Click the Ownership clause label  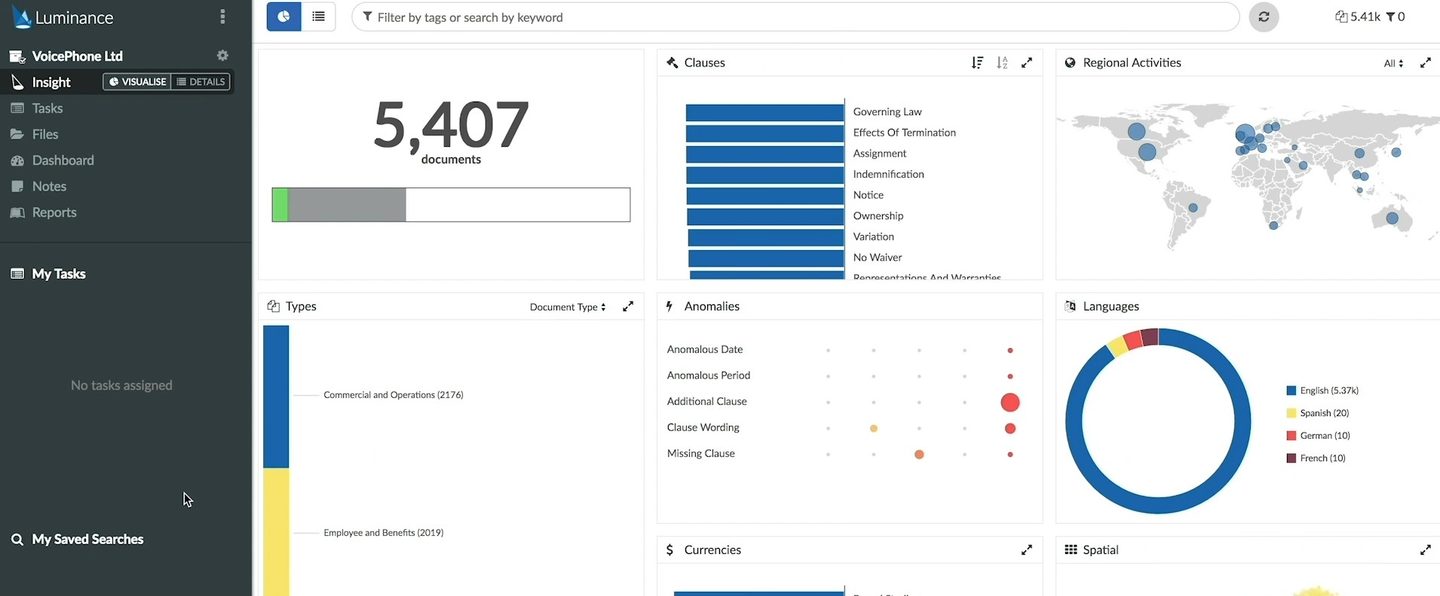point(878,216)
